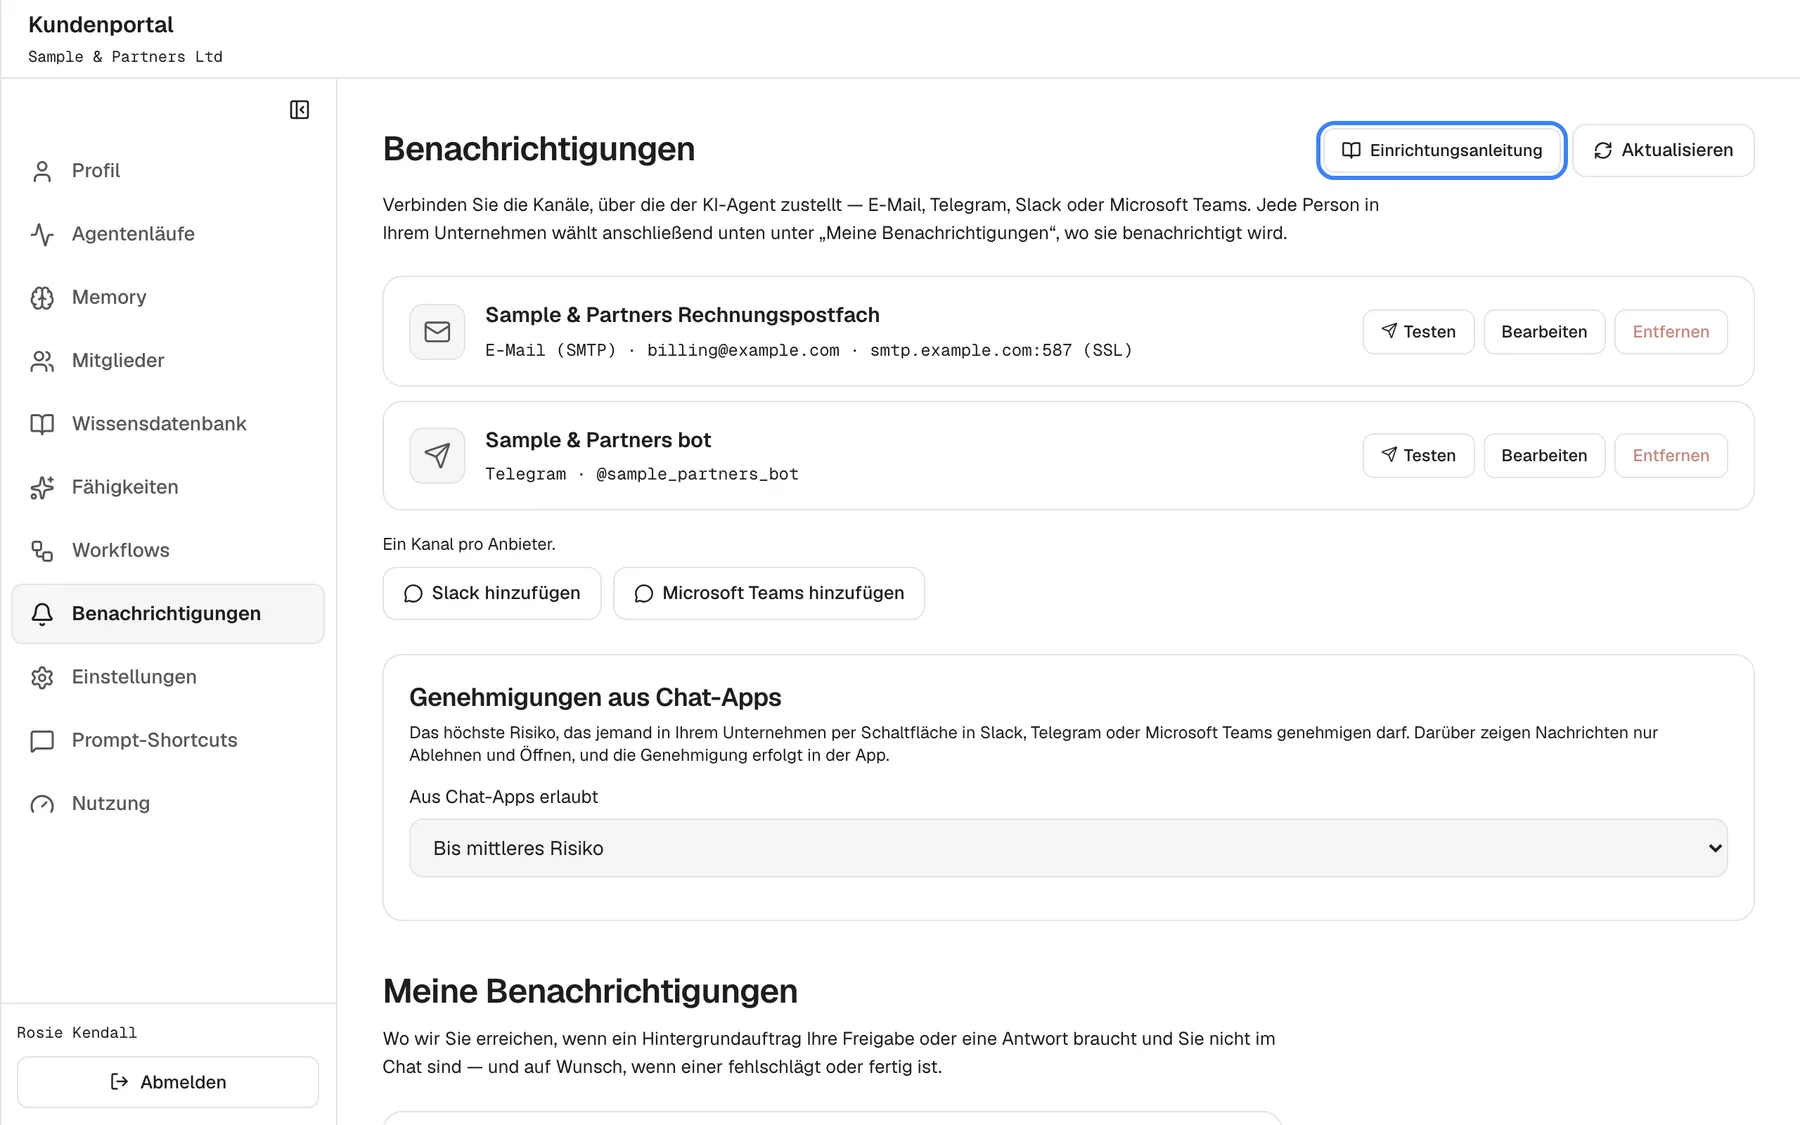The height and width of the screenshot is (1125, 1800).
Task: Go to Nutzung in the sidebar
Action: [168, 803]
